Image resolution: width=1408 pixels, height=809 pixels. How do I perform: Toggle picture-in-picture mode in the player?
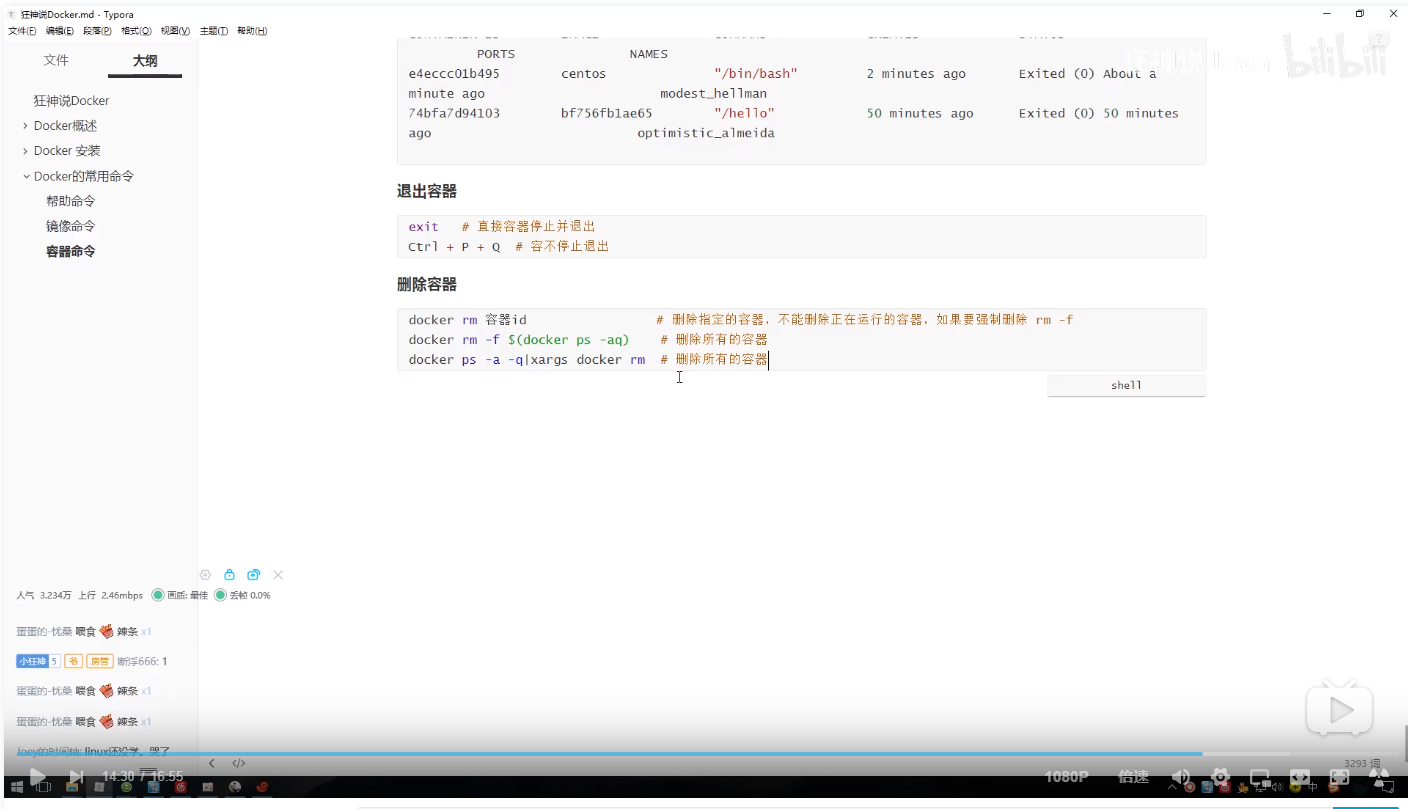(x=1260, y=776)
